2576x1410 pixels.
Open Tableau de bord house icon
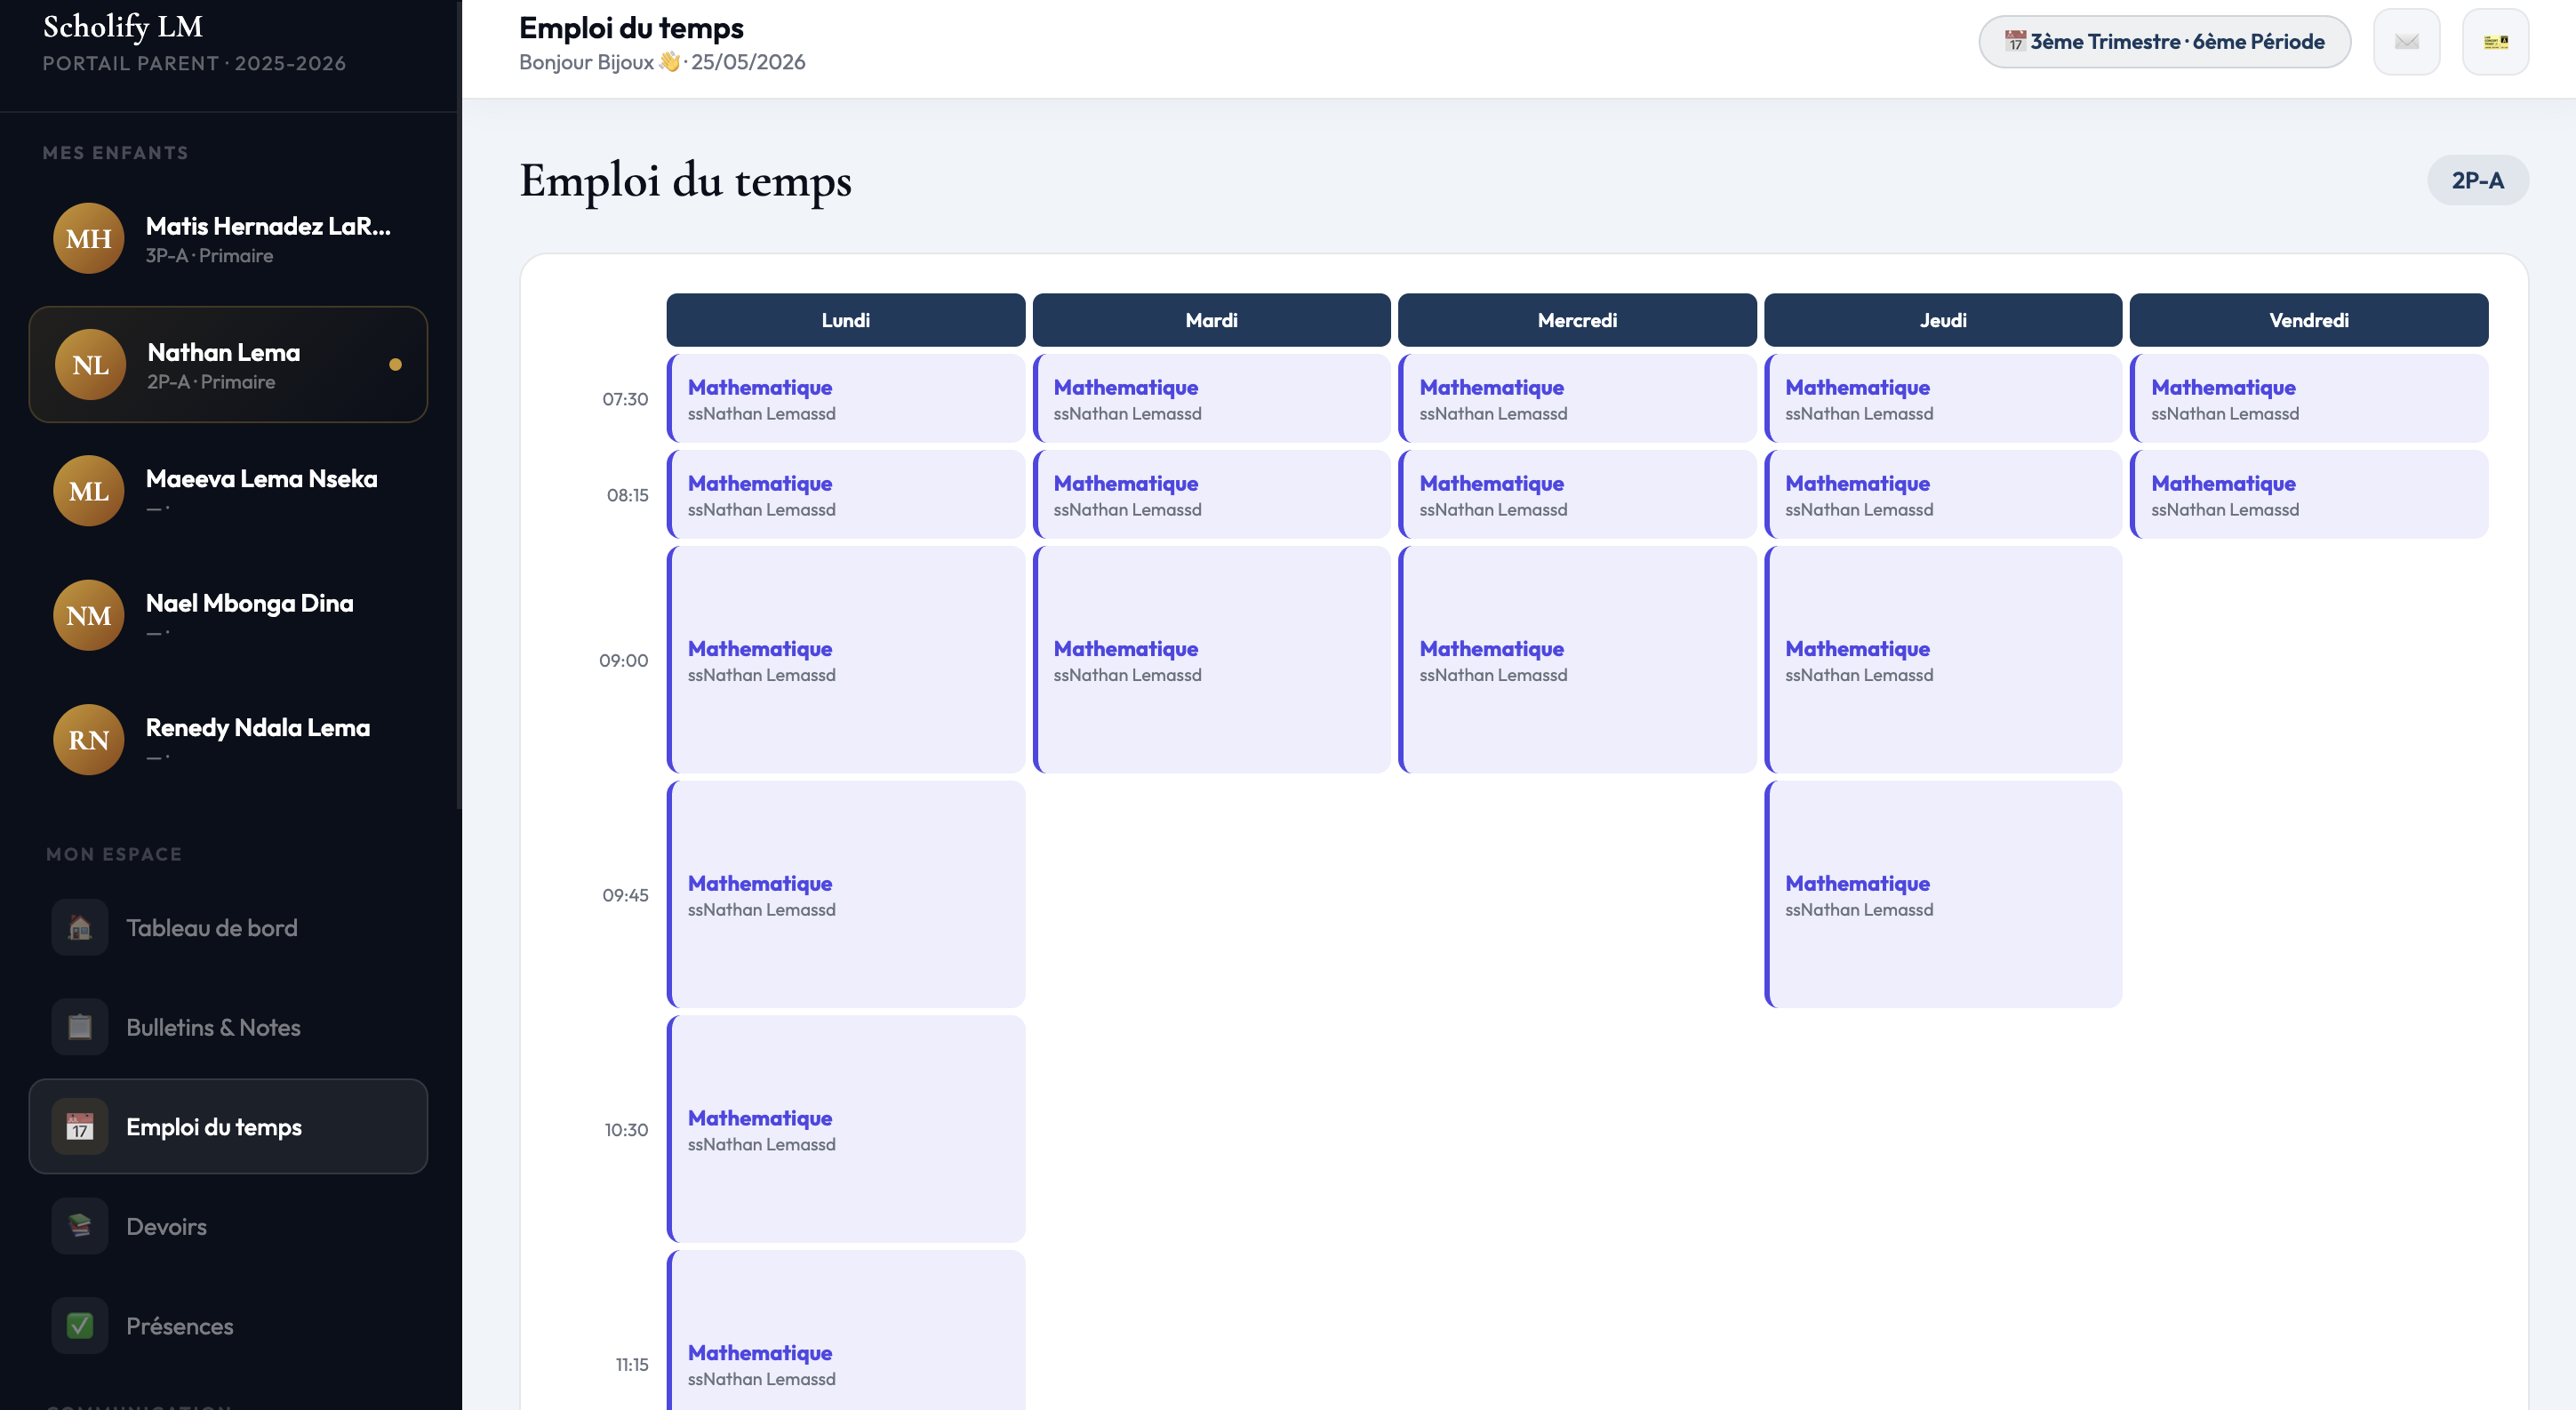point(80,928)
